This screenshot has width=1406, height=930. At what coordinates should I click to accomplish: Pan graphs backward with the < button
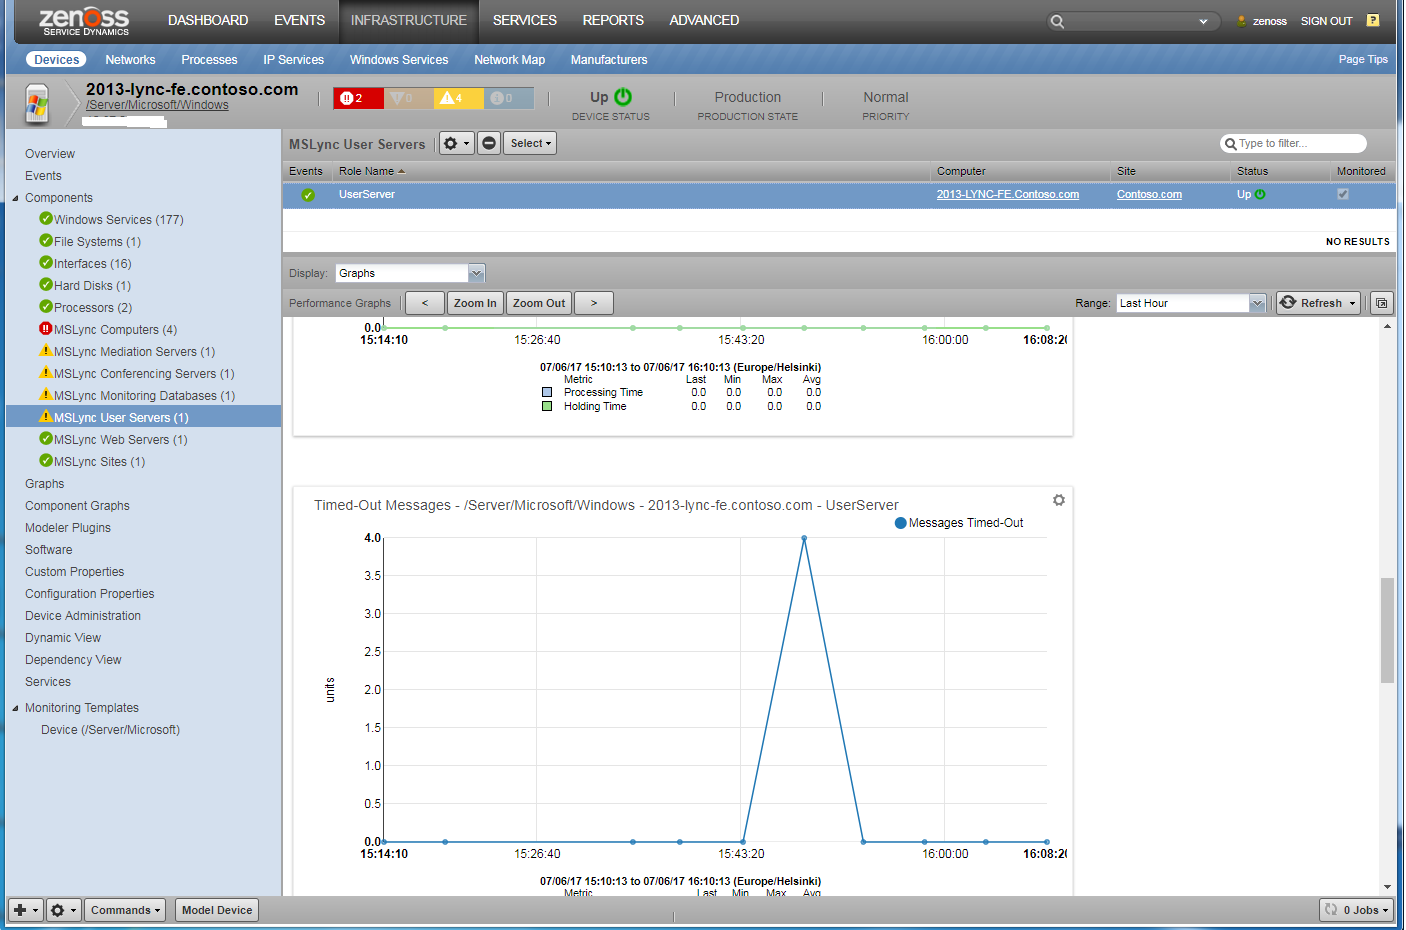(x=424, y=303)
